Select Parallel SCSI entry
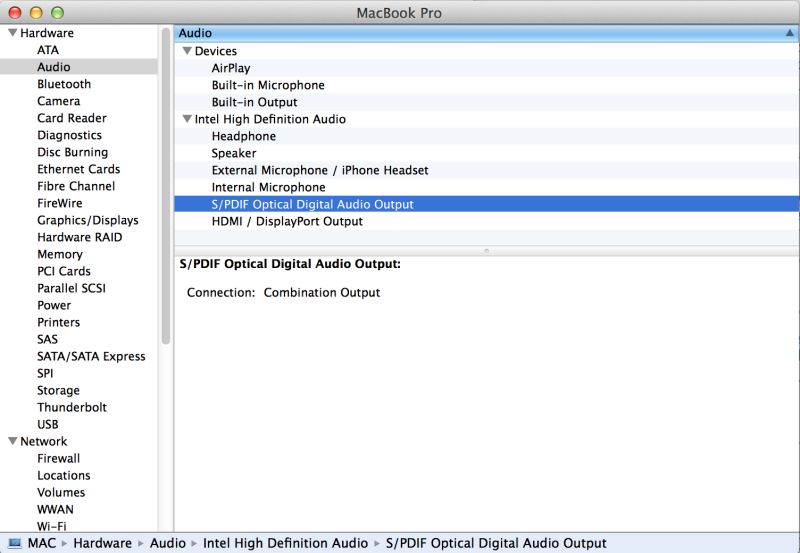The image size is (800, 553). click(71, 288)
